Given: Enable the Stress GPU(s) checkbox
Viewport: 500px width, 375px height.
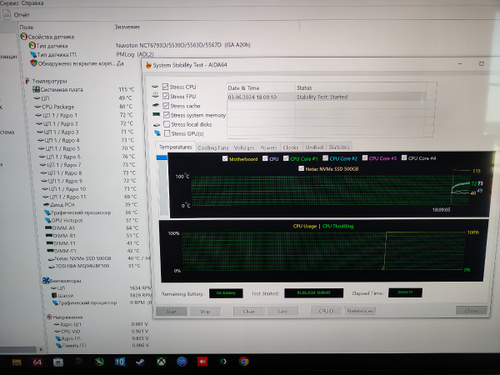Looking at the screenshot, I should (x=167, y=133).
